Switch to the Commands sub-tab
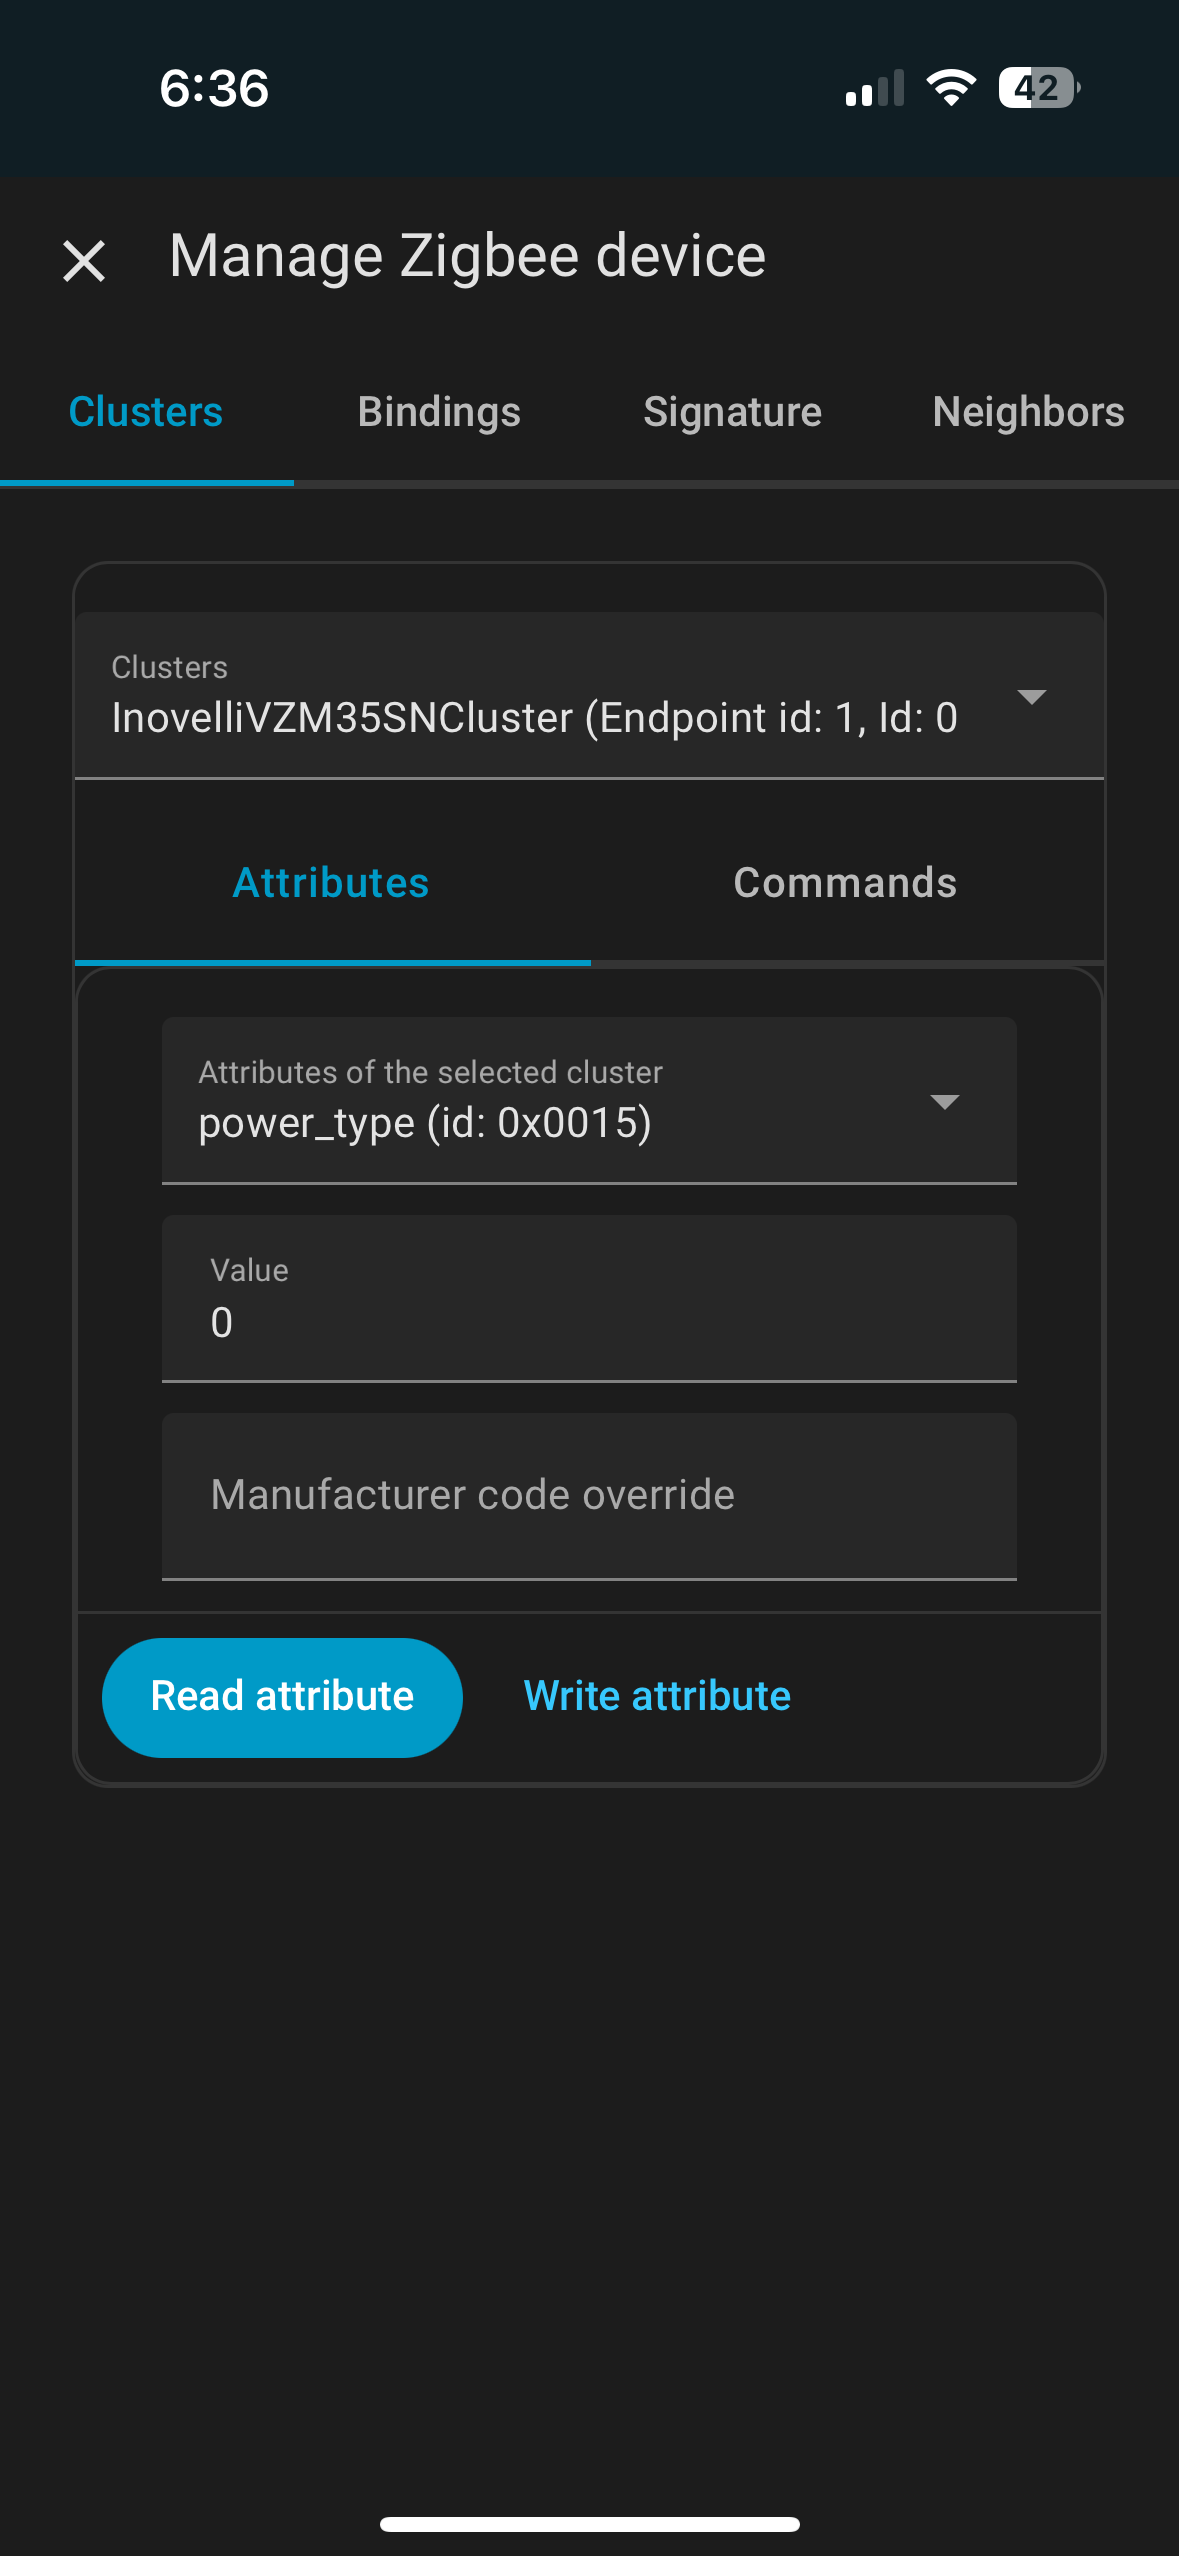 (845, 883)
